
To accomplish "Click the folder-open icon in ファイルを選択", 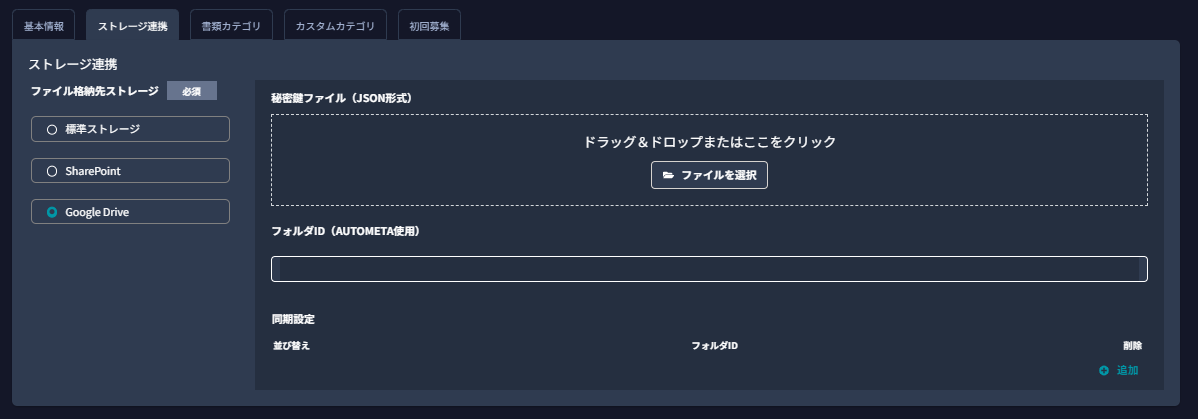I will pyautogui.click(x=668, y=175).
